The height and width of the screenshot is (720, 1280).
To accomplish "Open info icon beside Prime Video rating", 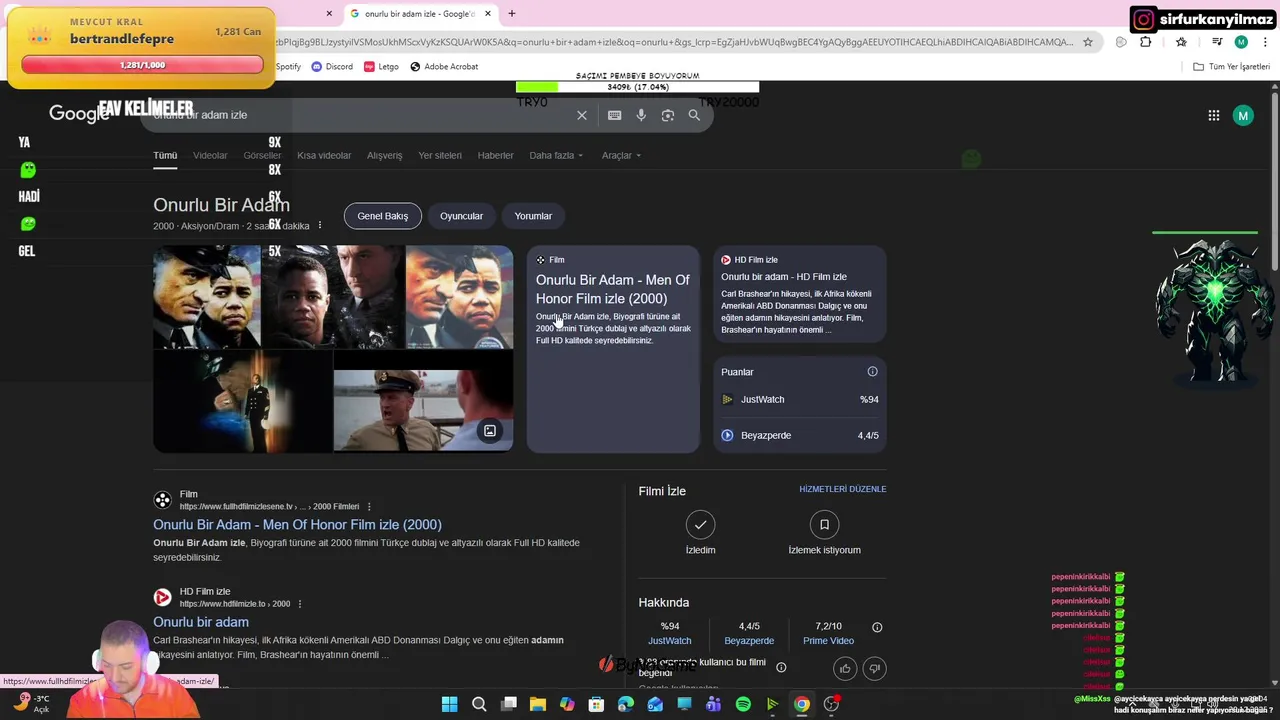I will point(877,627).
